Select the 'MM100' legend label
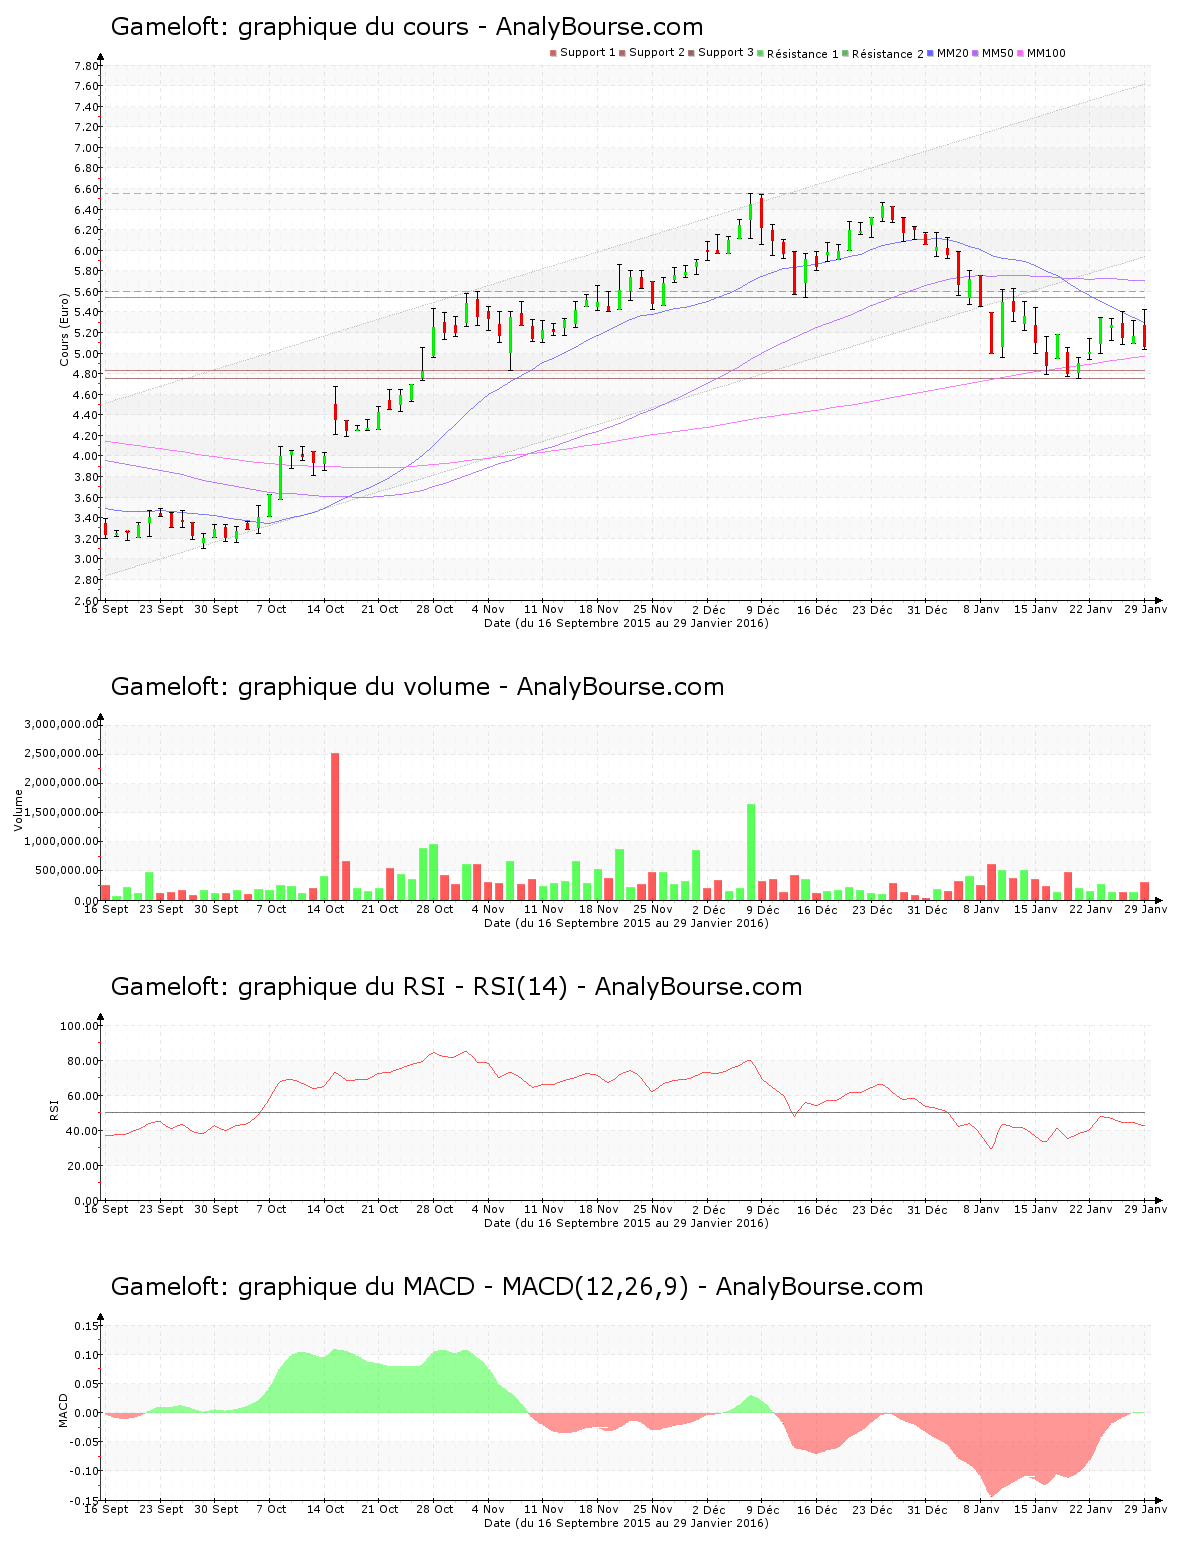The height and width of the screenshot is (1550, 1200). pos(1046,53)
